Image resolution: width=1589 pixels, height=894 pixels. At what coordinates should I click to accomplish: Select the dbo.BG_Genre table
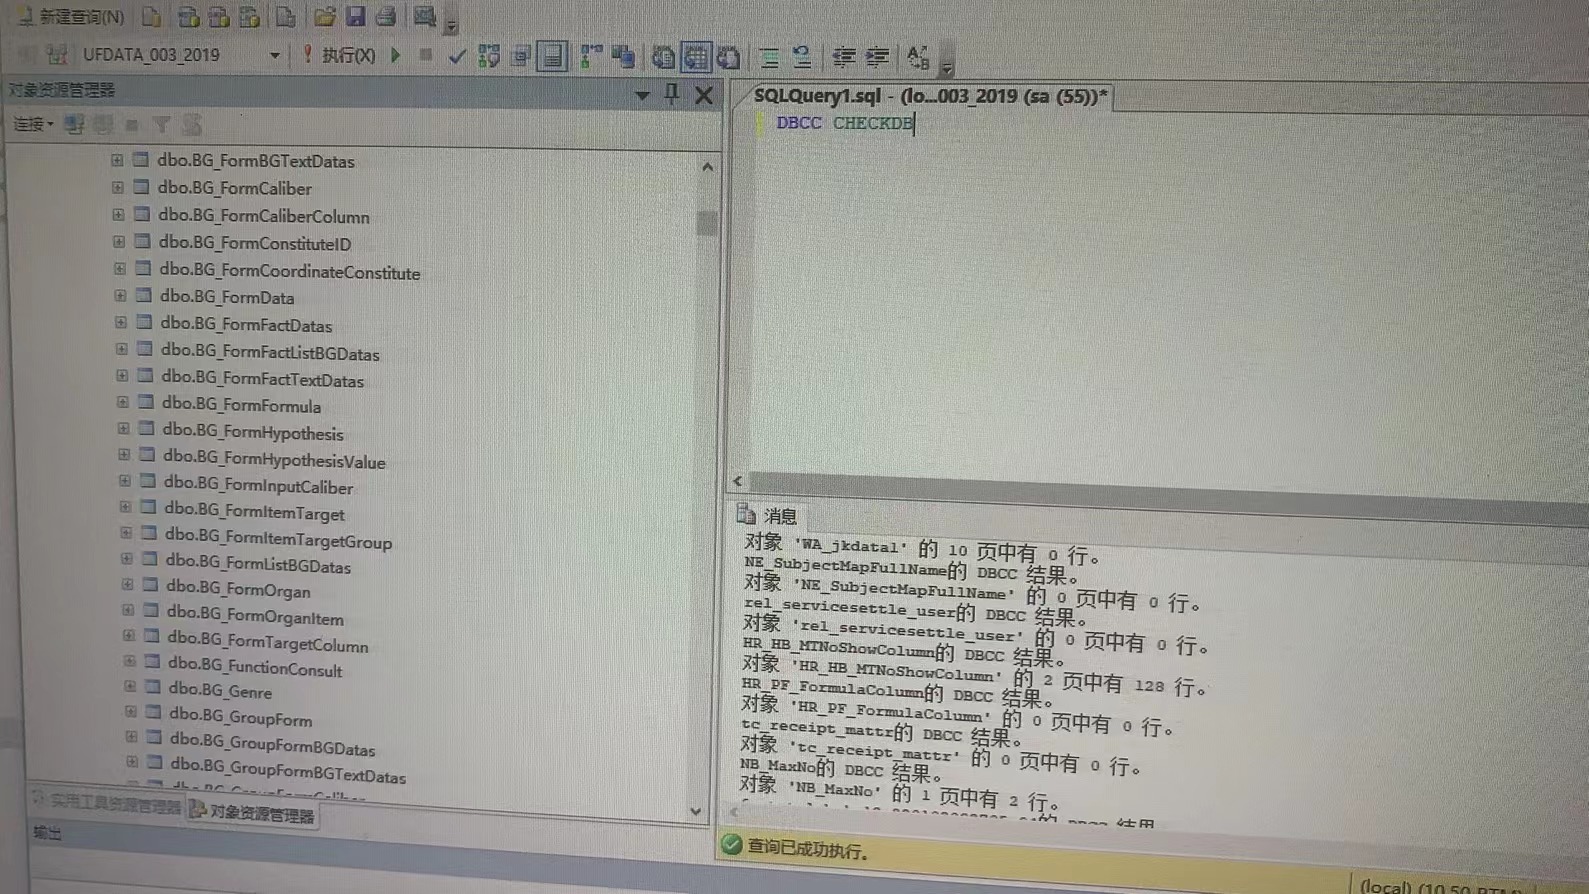coord(220,690)
